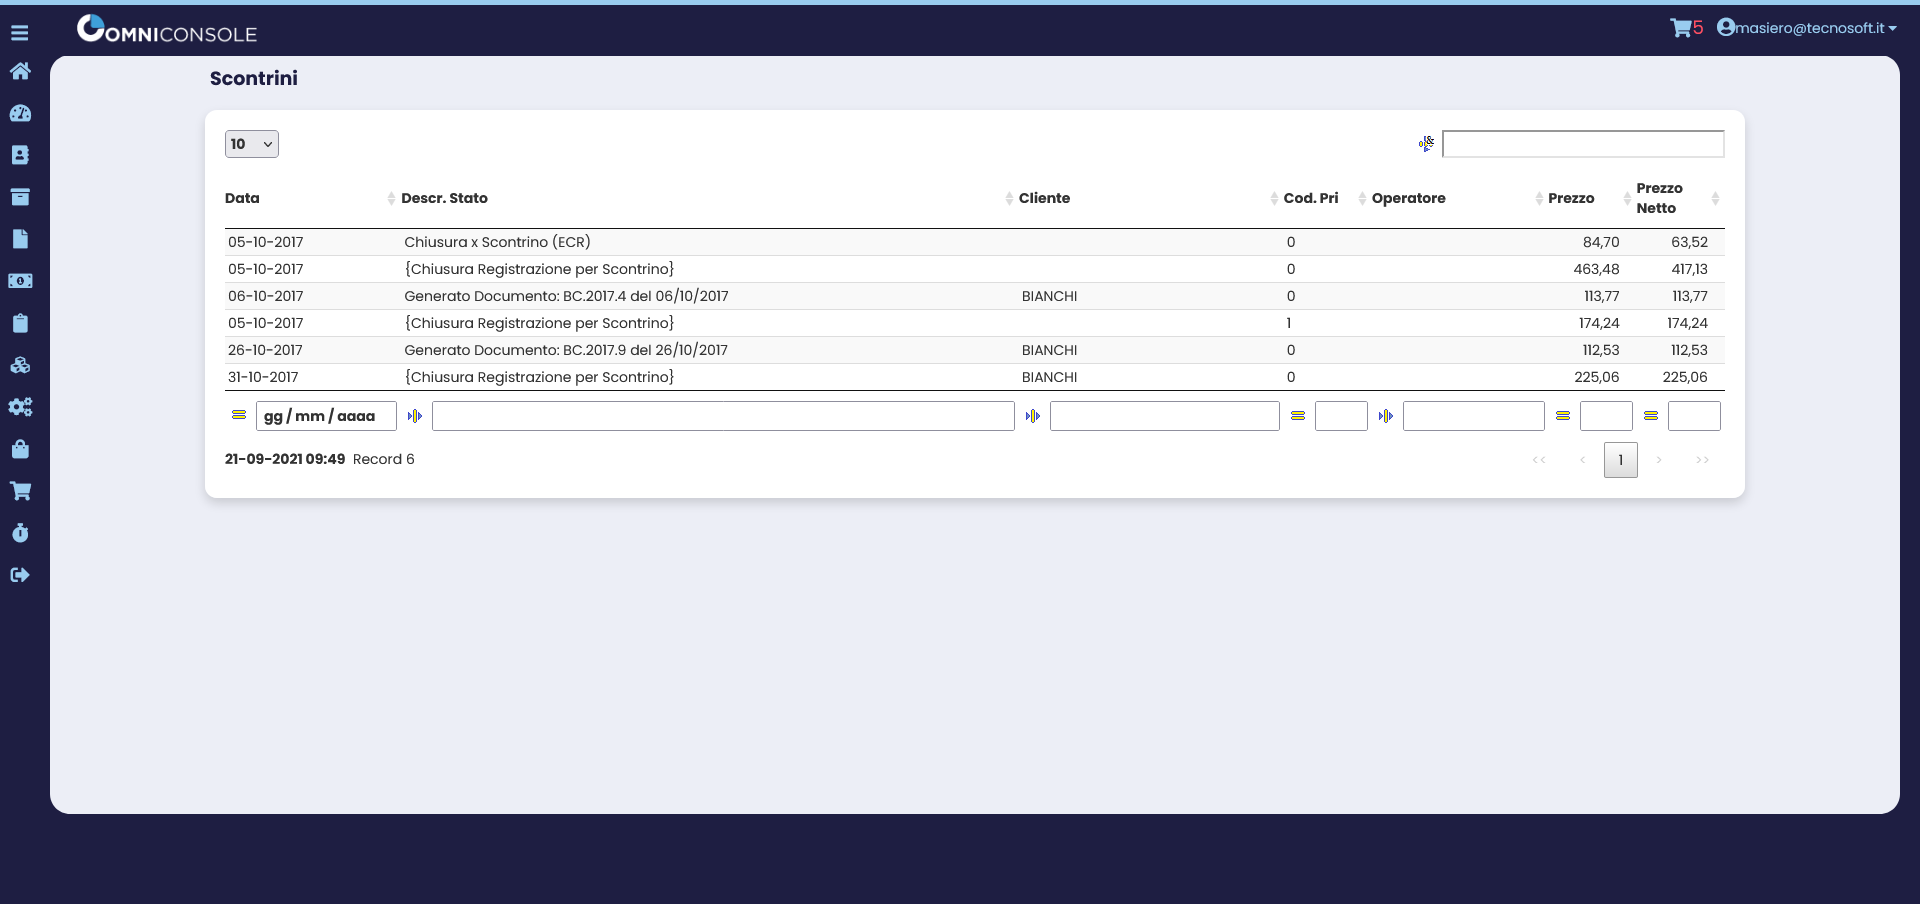The image size is (1920, 904).
Task: Open the dashboard gauge icon
Action: coord(20,113)
